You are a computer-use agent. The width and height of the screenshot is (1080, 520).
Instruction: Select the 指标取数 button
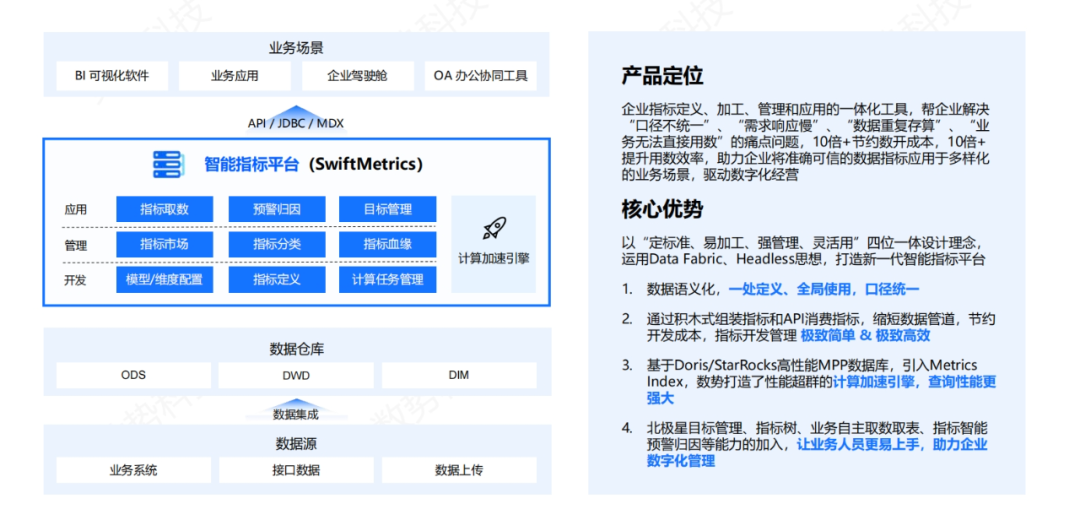(x=165, y=209)
